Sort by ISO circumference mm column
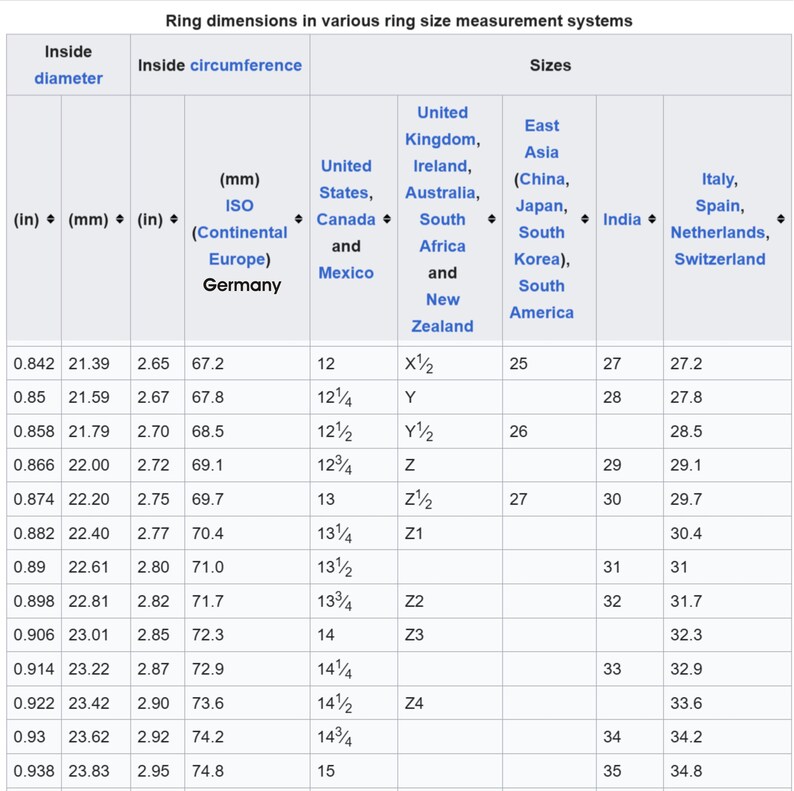Image resolution: width=794 pixels, height=791 pixels. click(299, 219)
